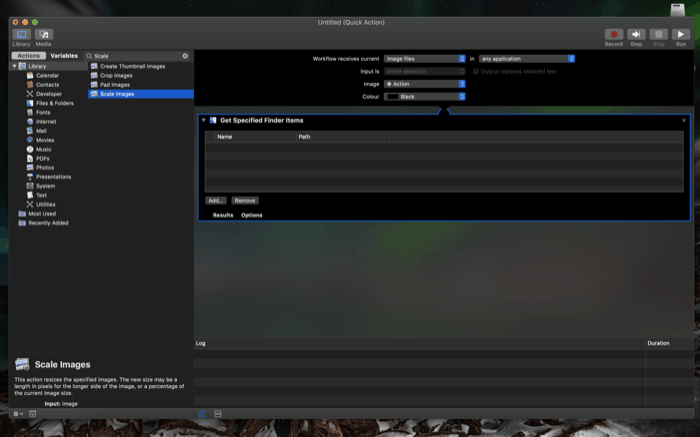Collapse the Library tree disclosure triangle
700x437 pixels.
pyautogui.click(x=14, y=66)
